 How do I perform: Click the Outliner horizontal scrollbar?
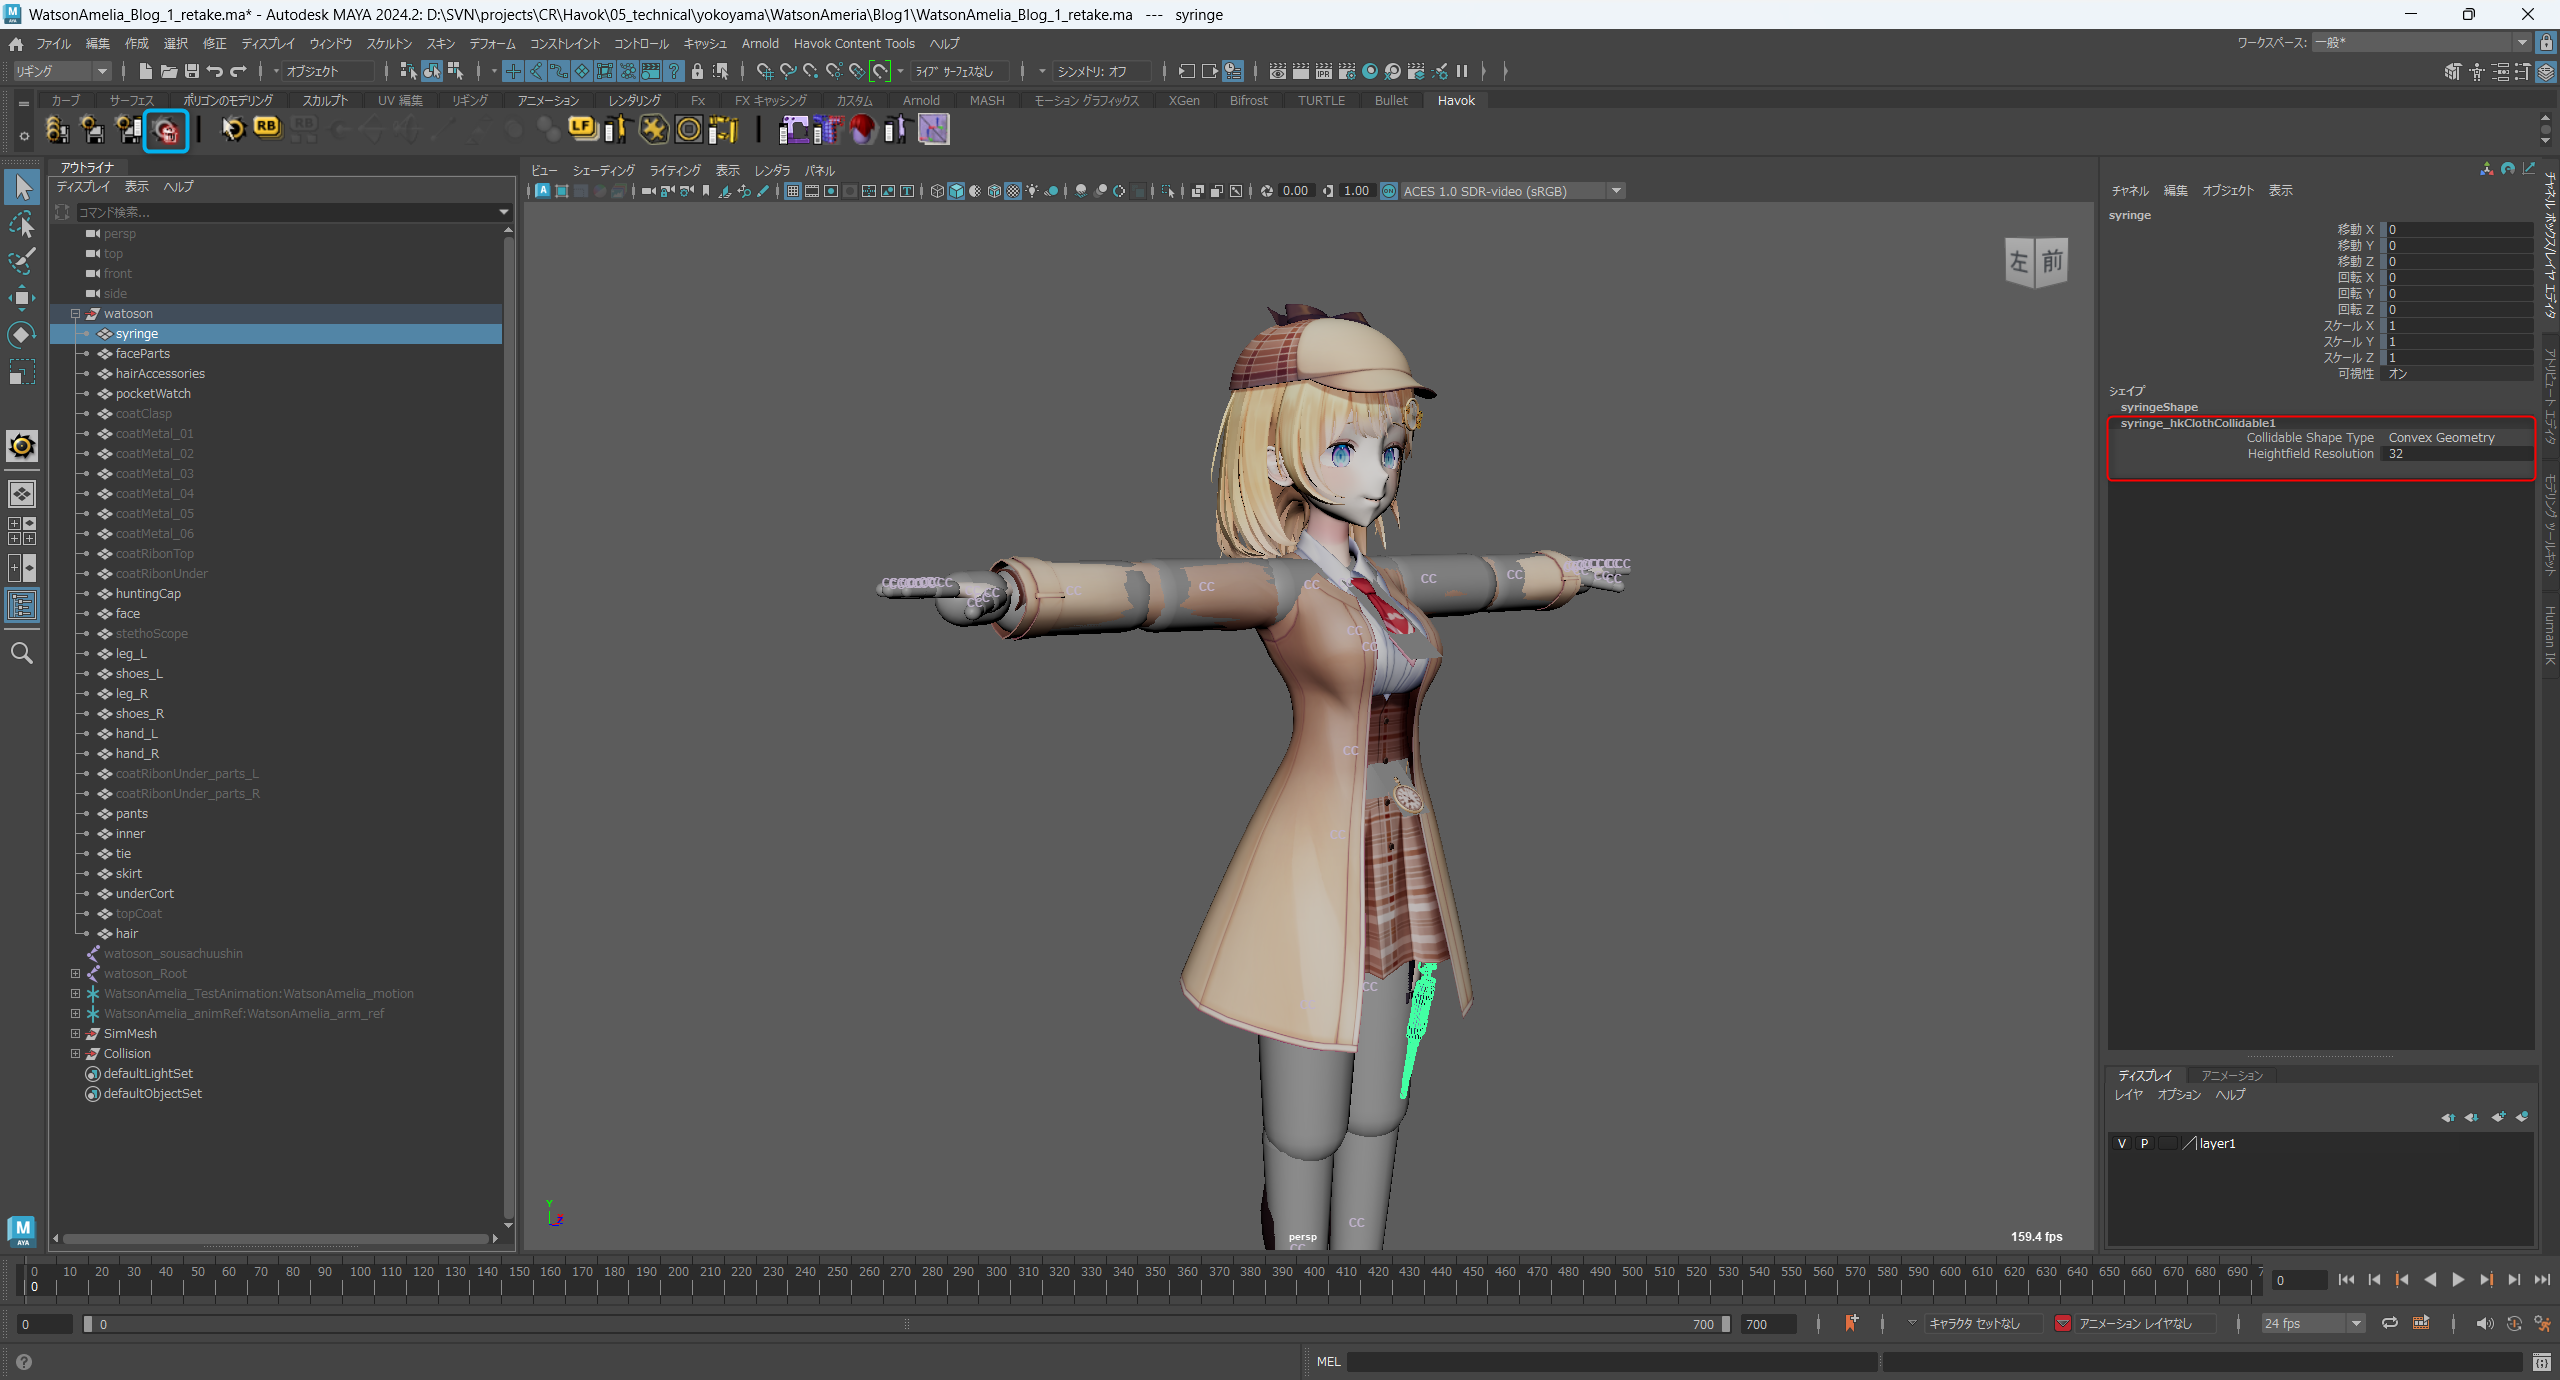click(275, 1238)
